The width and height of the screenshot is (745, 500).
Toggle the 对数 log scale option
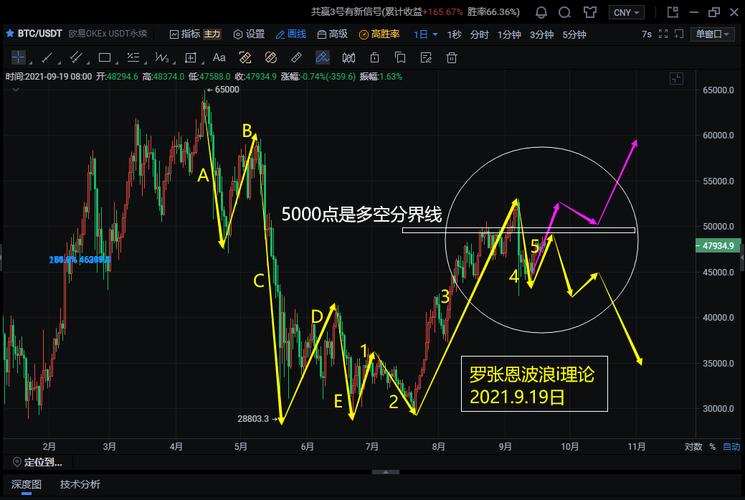[693, 446]
